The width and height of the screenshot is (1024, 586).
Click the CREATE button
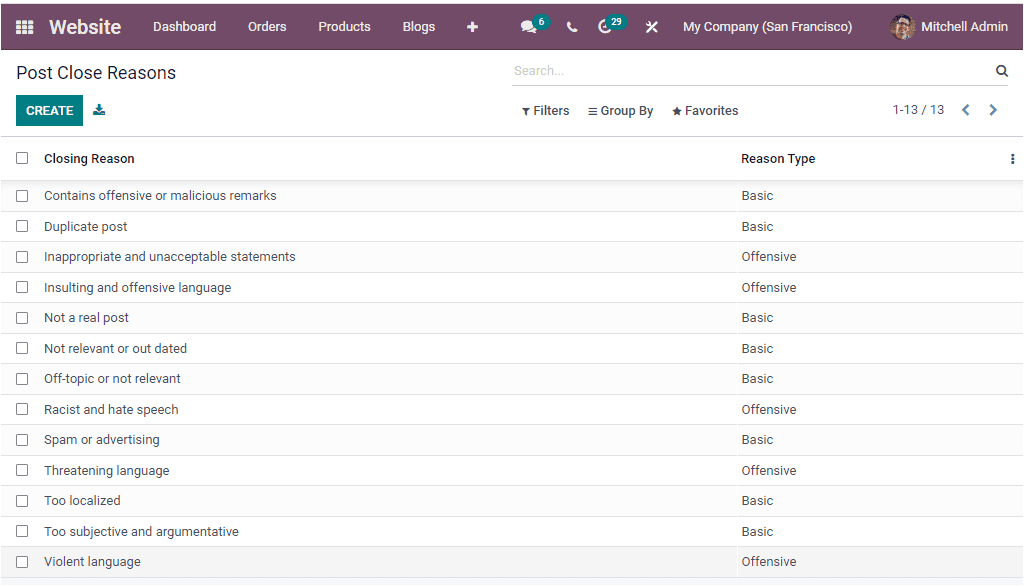pos(49,110)
